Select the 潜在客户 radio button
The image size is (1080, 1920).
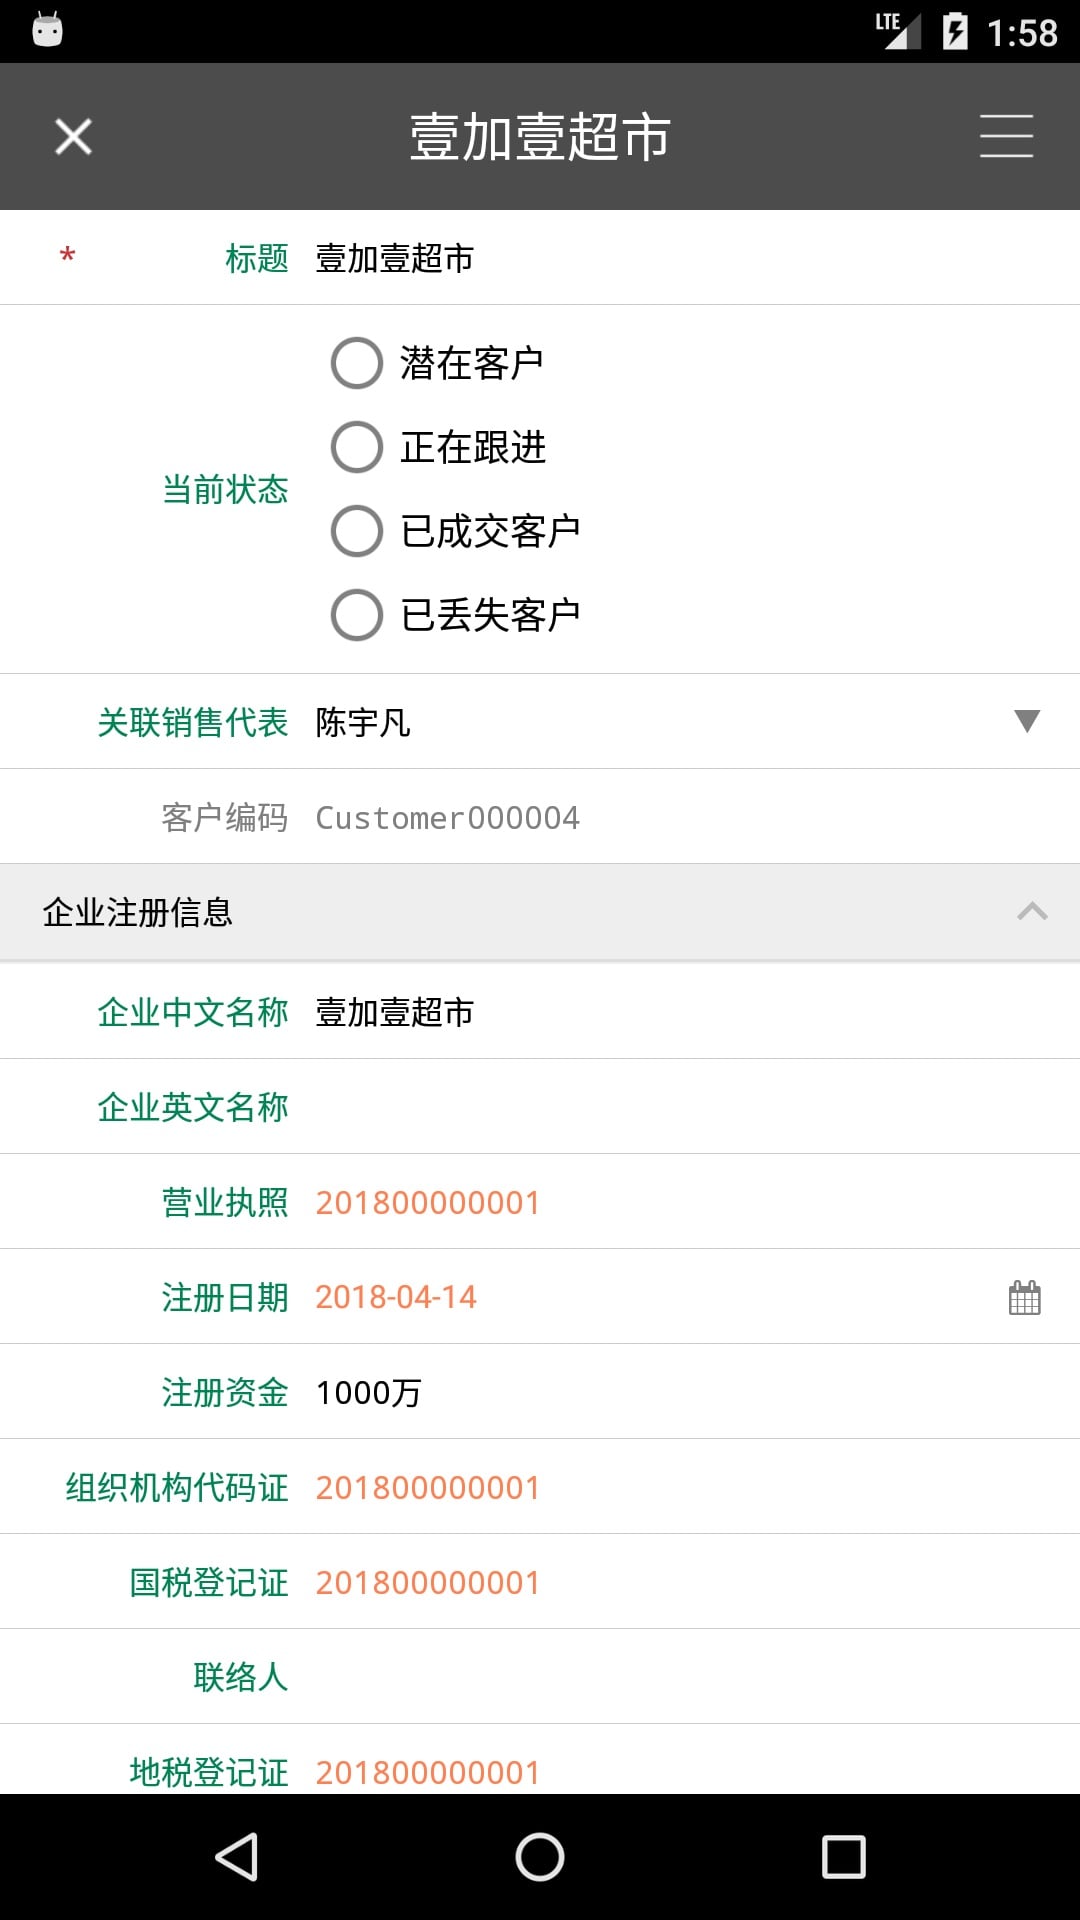coord(357,363)
